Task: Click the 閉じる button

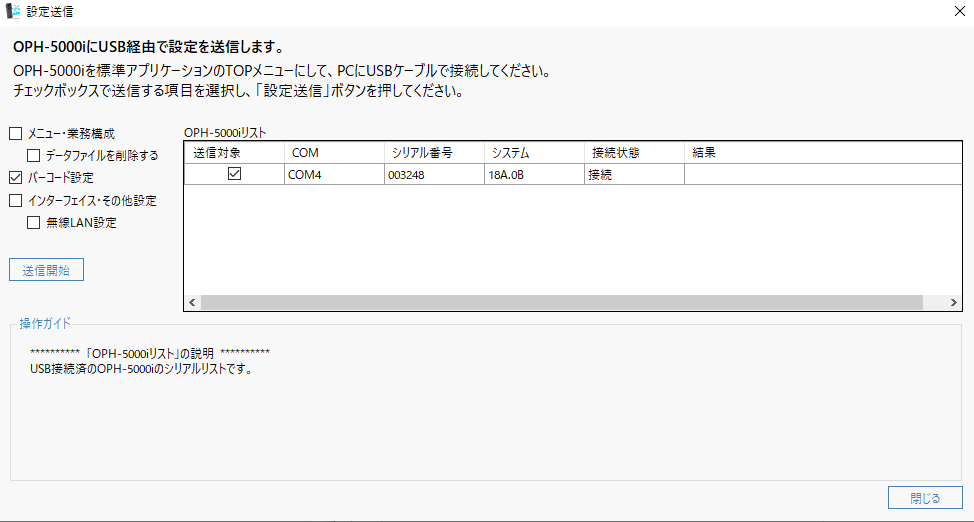Action: (x=926, y=498)
